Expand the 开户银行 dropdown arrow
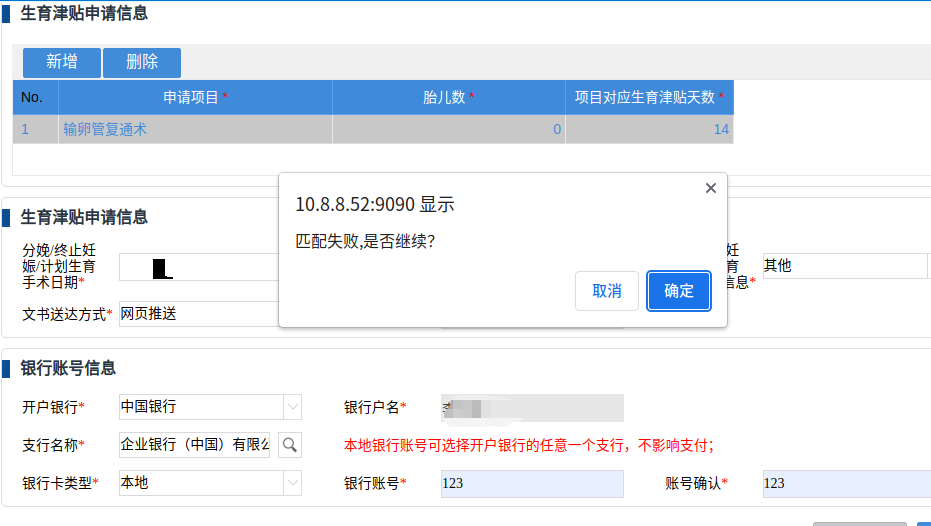Screen dimensions: 931x526 point(292,407)
